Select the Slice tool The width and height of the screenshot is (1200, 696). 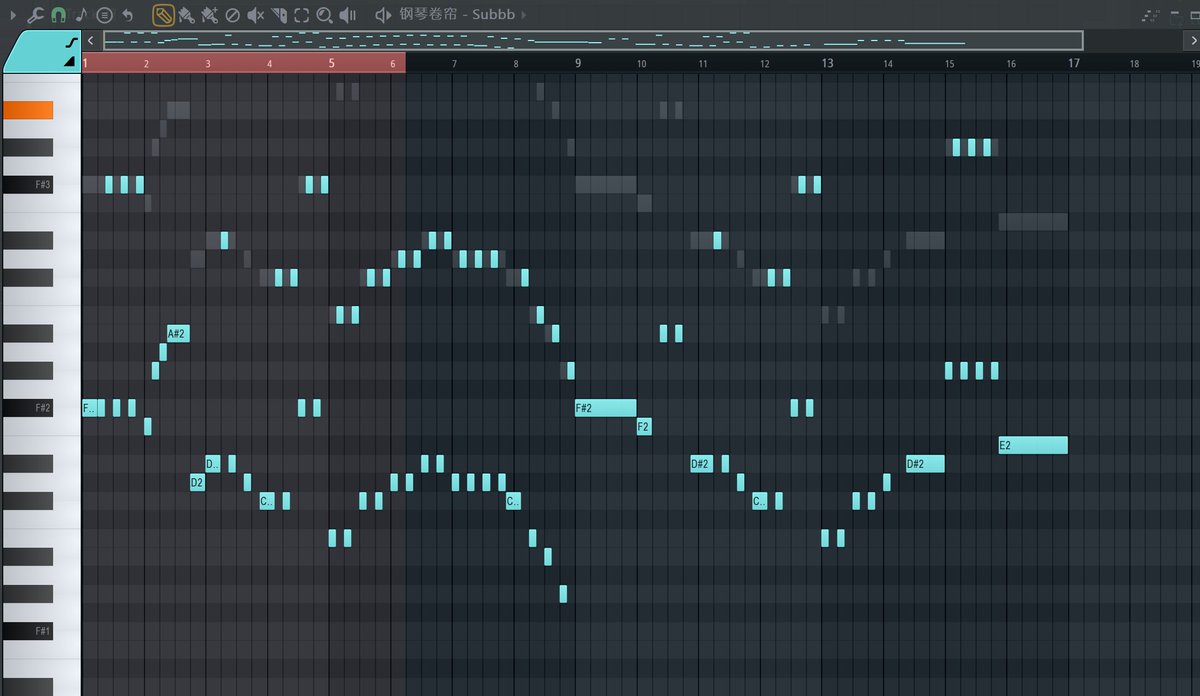[279, 15]
